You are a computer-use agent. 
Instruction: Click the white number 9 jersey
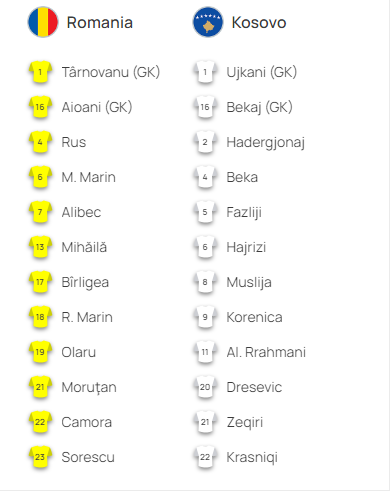[205, 317]
